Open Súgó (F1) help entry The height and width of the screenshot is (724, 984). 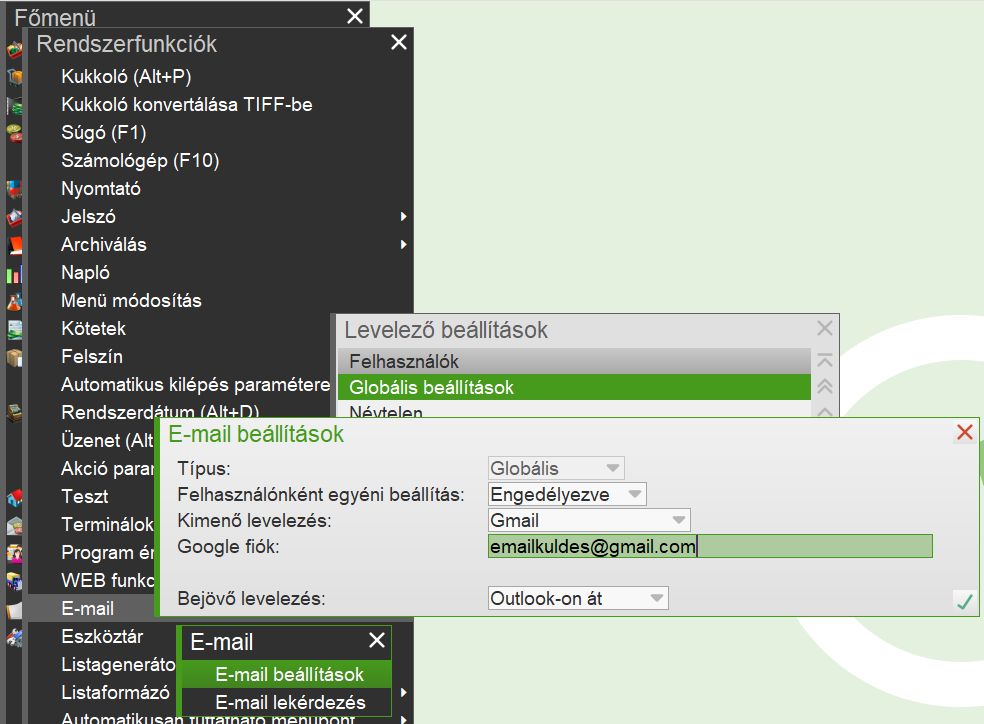point(104,132)
